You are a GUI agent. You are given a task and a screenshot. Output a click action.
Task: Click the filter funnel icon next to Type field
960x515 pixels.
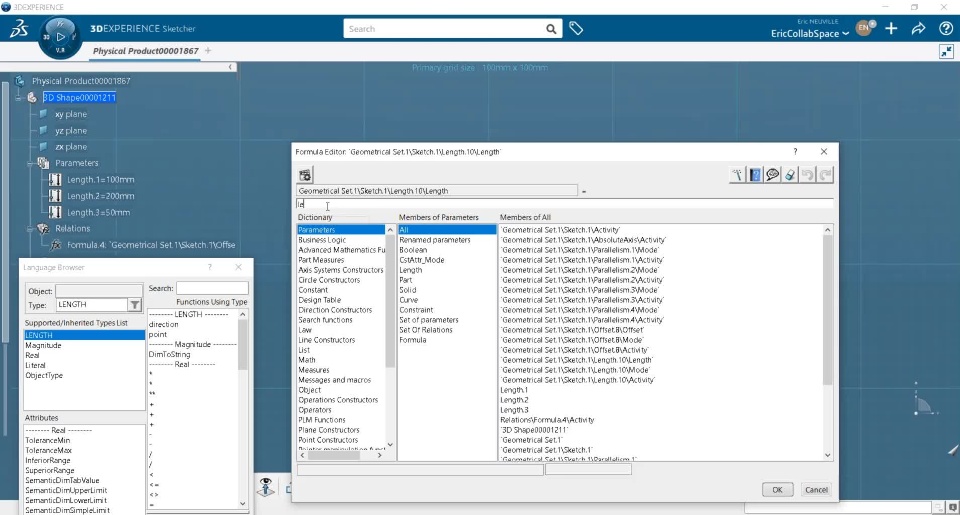[135, 304]
